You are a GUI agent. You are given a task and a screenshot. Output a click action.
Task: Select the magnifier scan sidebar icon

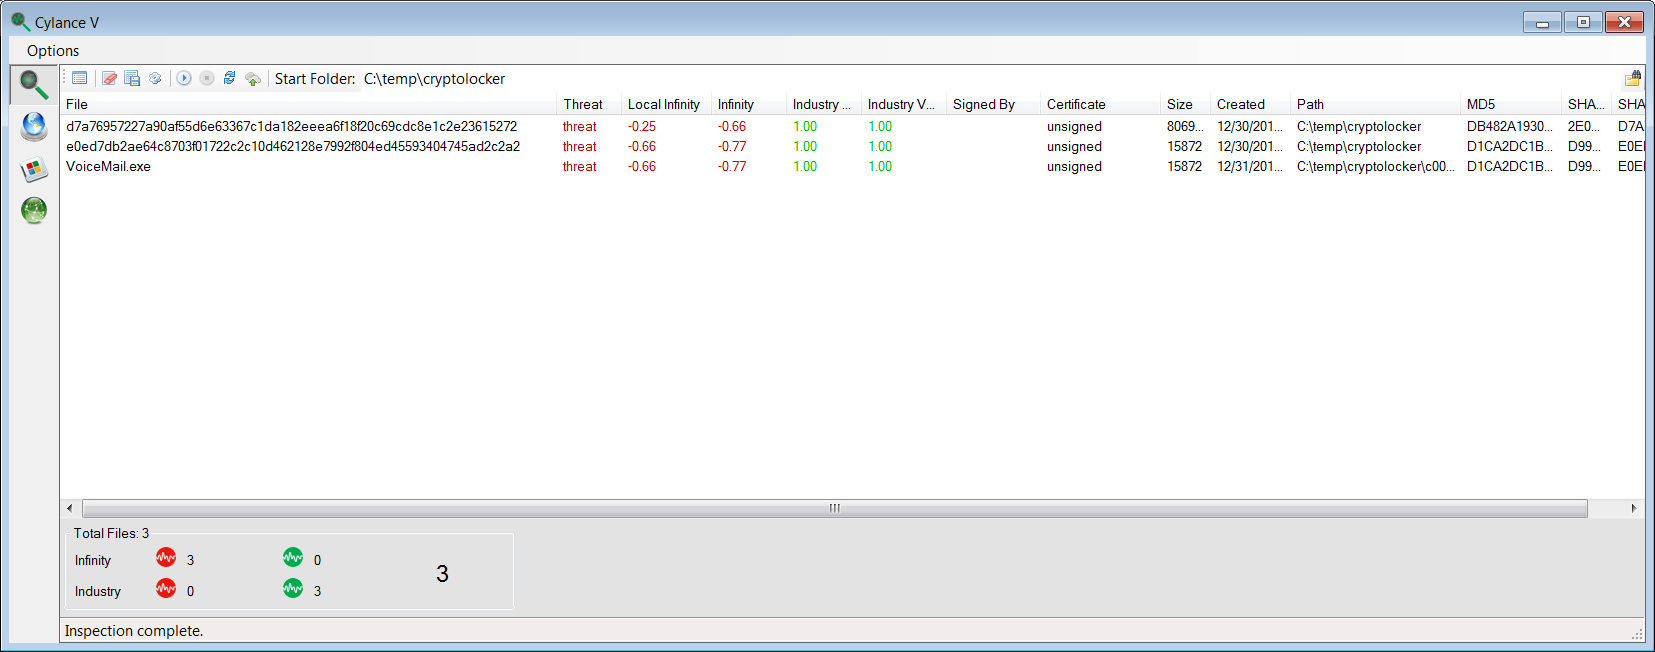(x=34, y=85)
